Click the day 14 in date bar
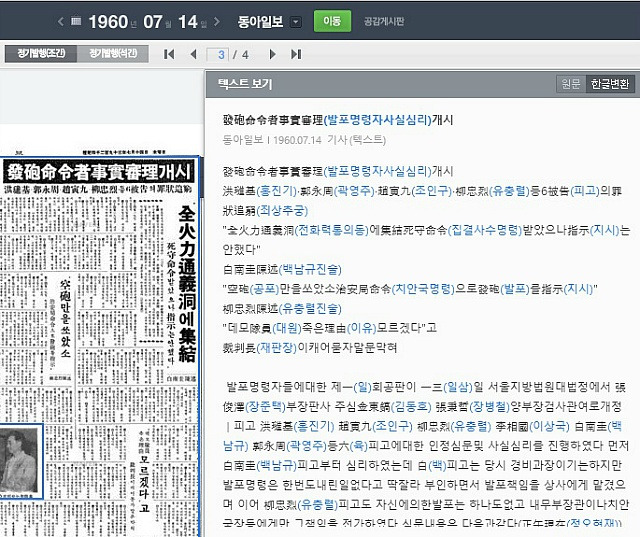The width and height of the screenshot is (640, 537). coord(188,22)
